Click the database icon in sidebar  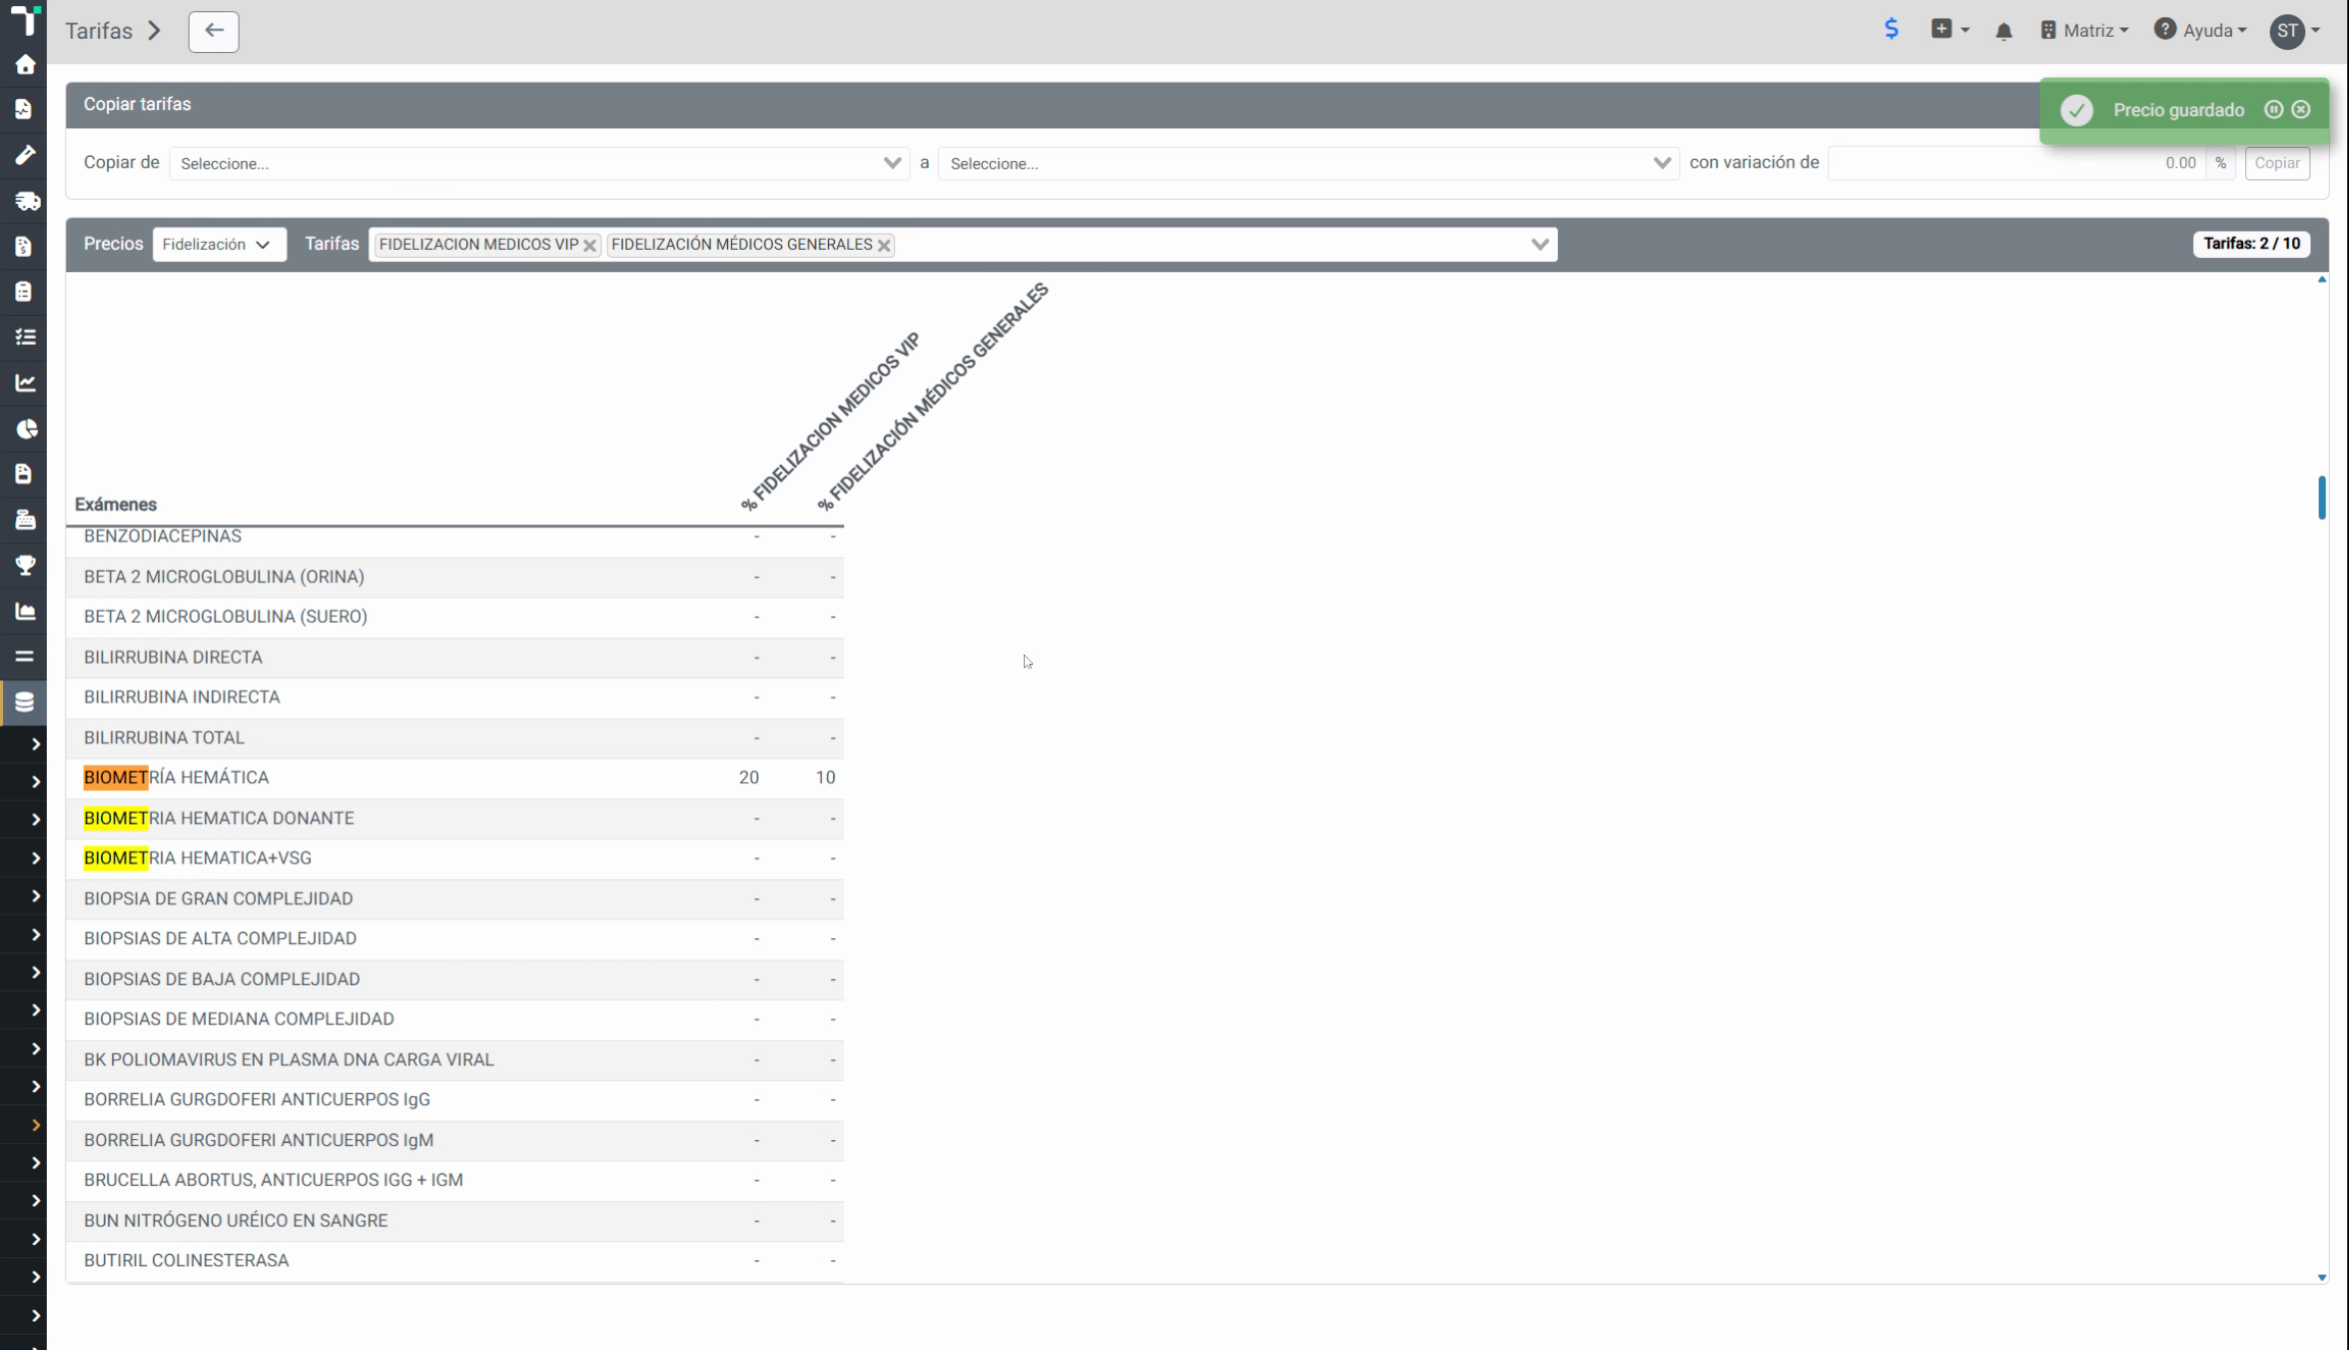(25, 702)
